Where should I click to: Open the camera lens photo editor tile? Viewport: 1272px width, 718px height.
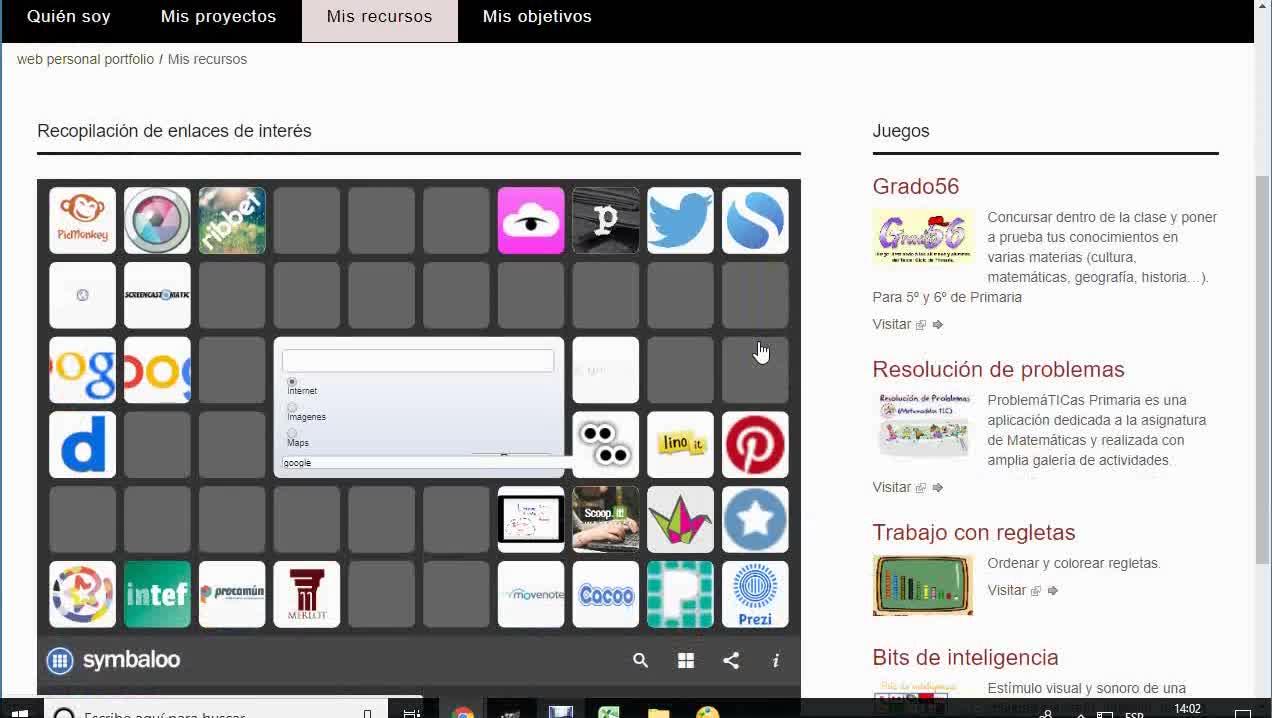tap(157, 220)
